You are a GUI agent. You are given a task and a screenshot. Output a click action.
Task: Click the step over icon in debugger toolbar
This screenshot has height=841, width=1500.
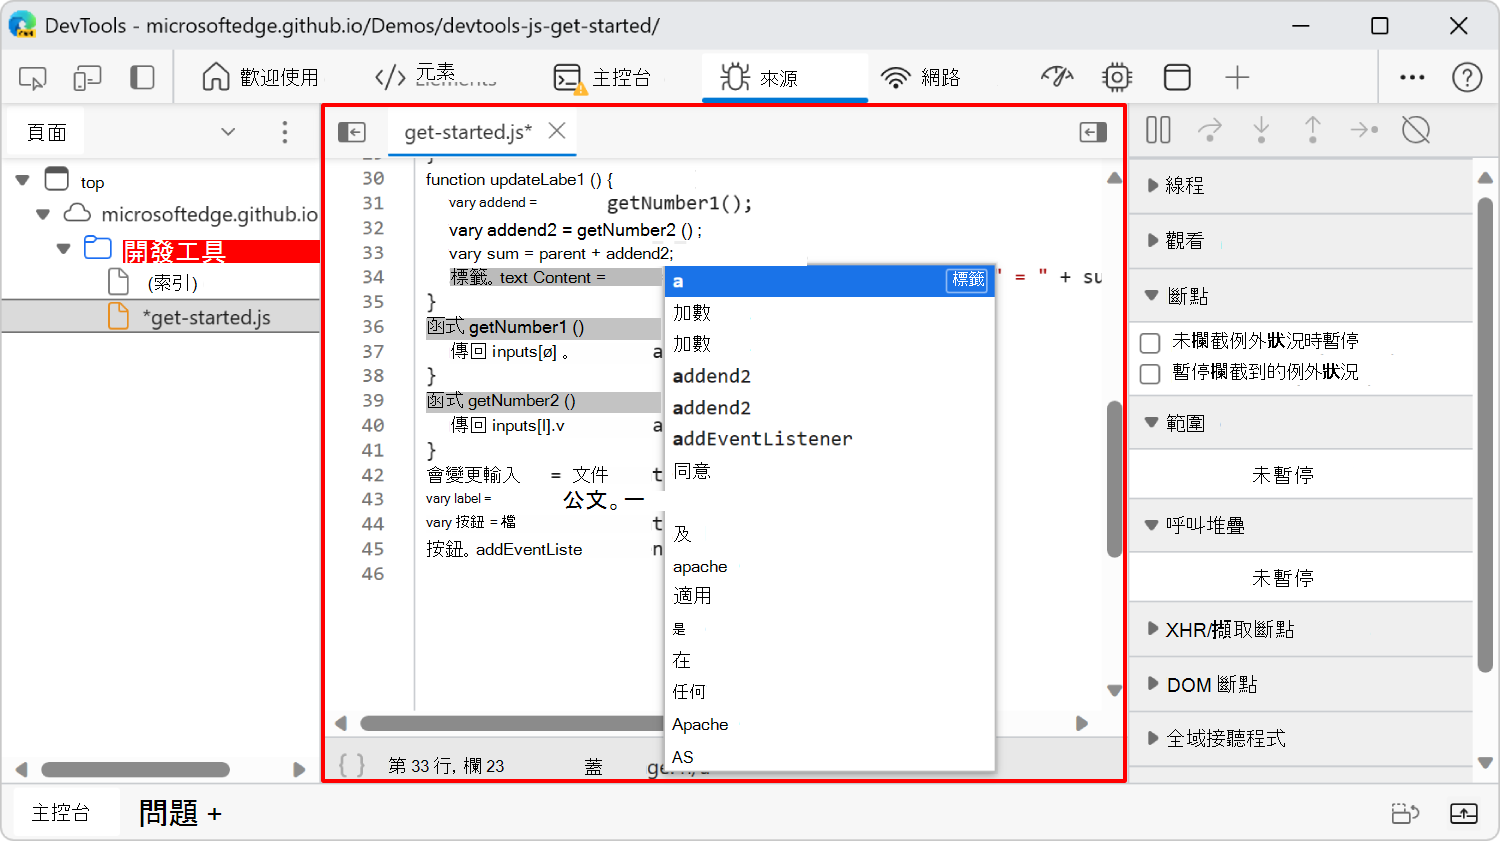pos(1210,130)
